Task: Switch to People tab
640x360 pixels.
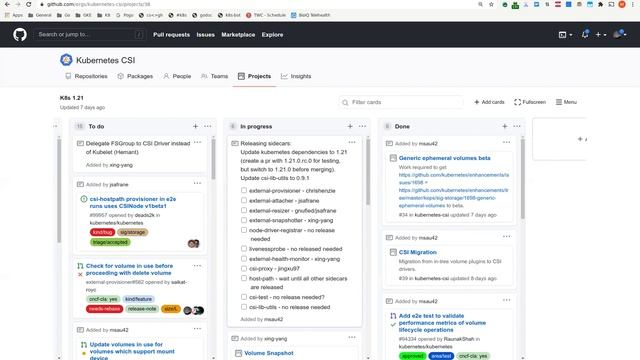Action: [x=177, y=76]
